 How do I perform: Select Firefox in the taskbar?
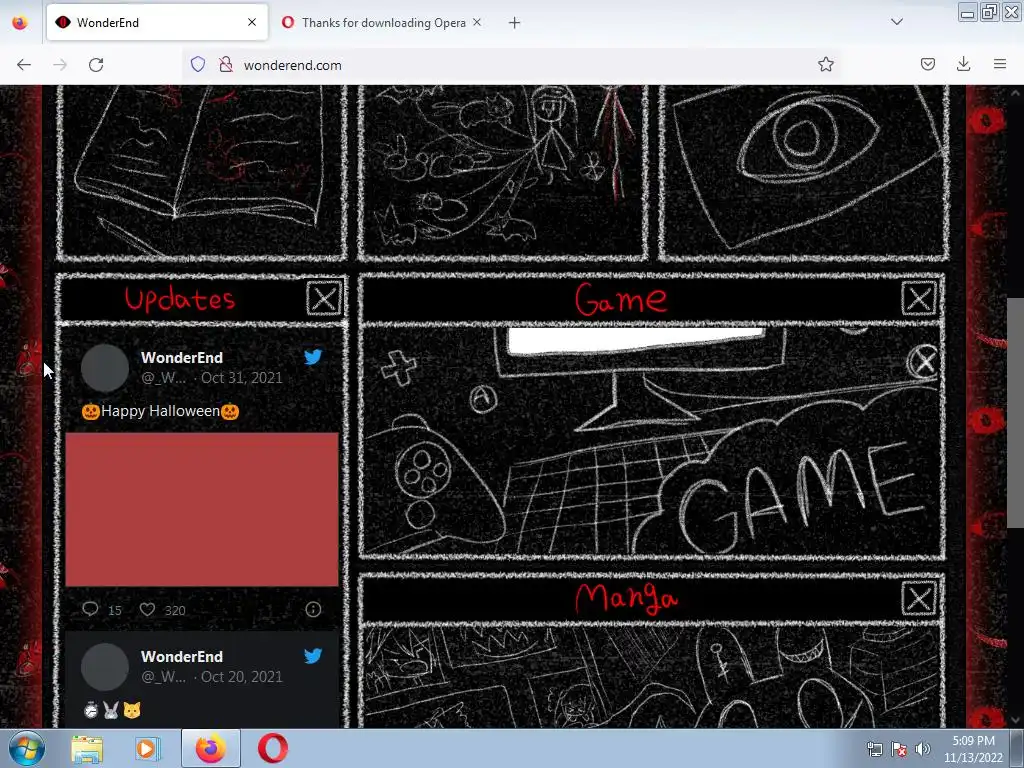[x=211, y=748]
